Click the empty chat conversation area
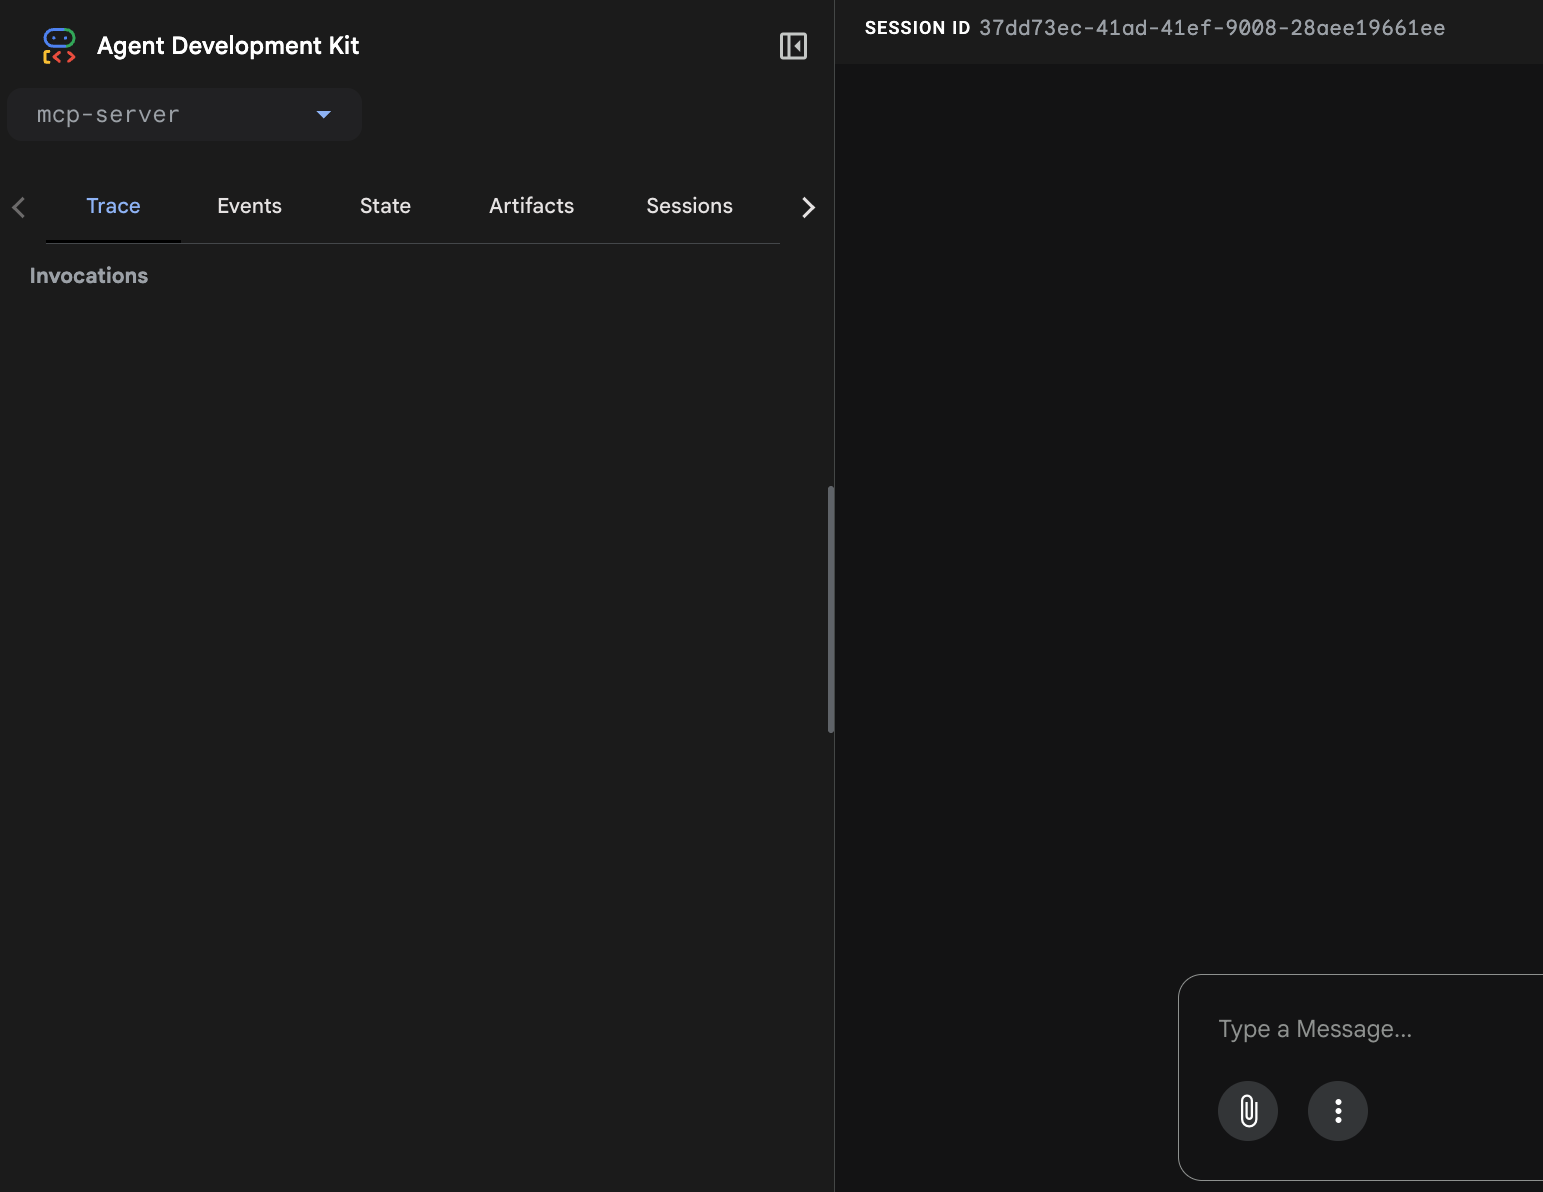Image resolution: width=1543 pixels, height=1192 pixels. (1188, 500)
